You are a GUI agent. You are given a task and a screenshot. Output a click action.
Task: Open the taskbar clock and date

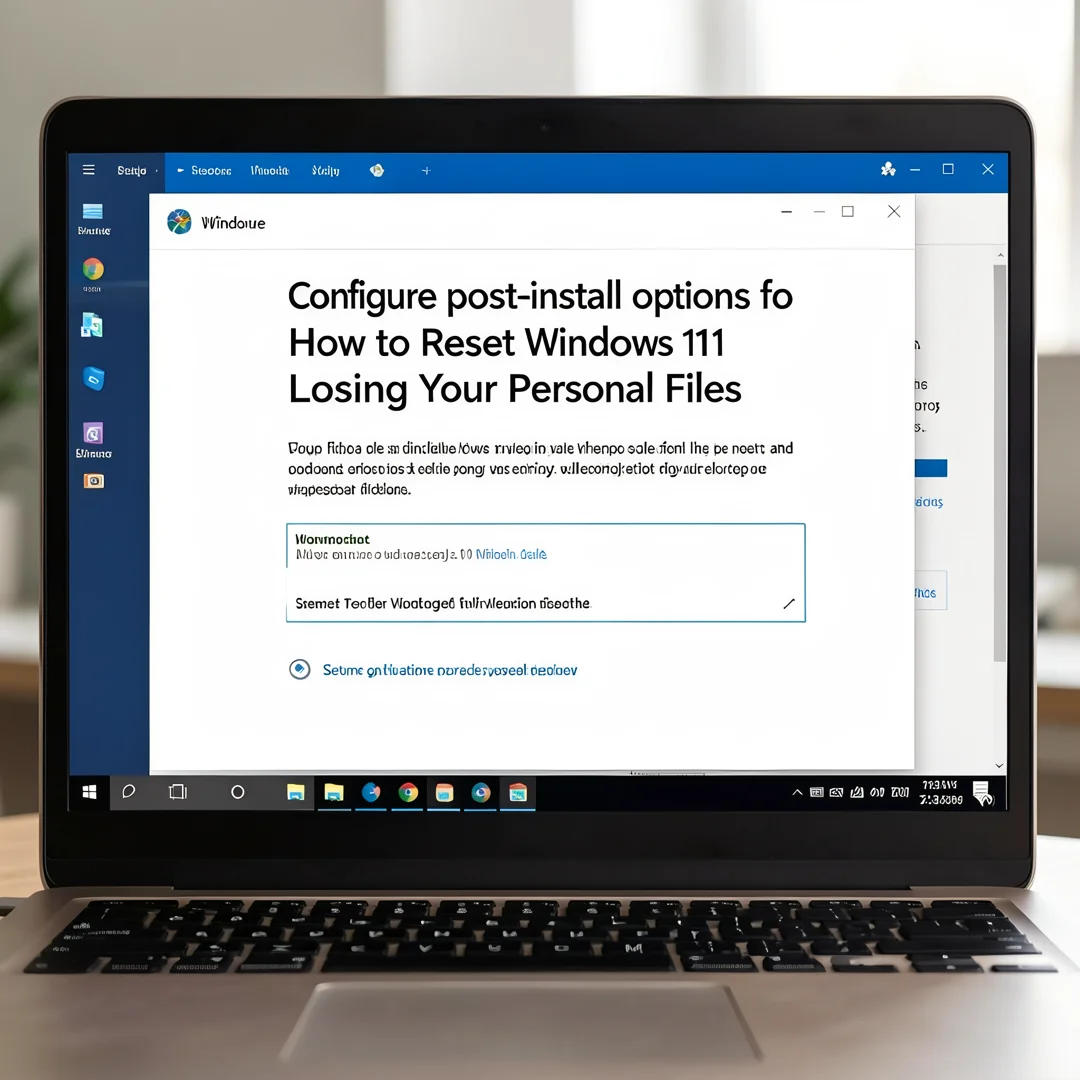click(941, 792)
